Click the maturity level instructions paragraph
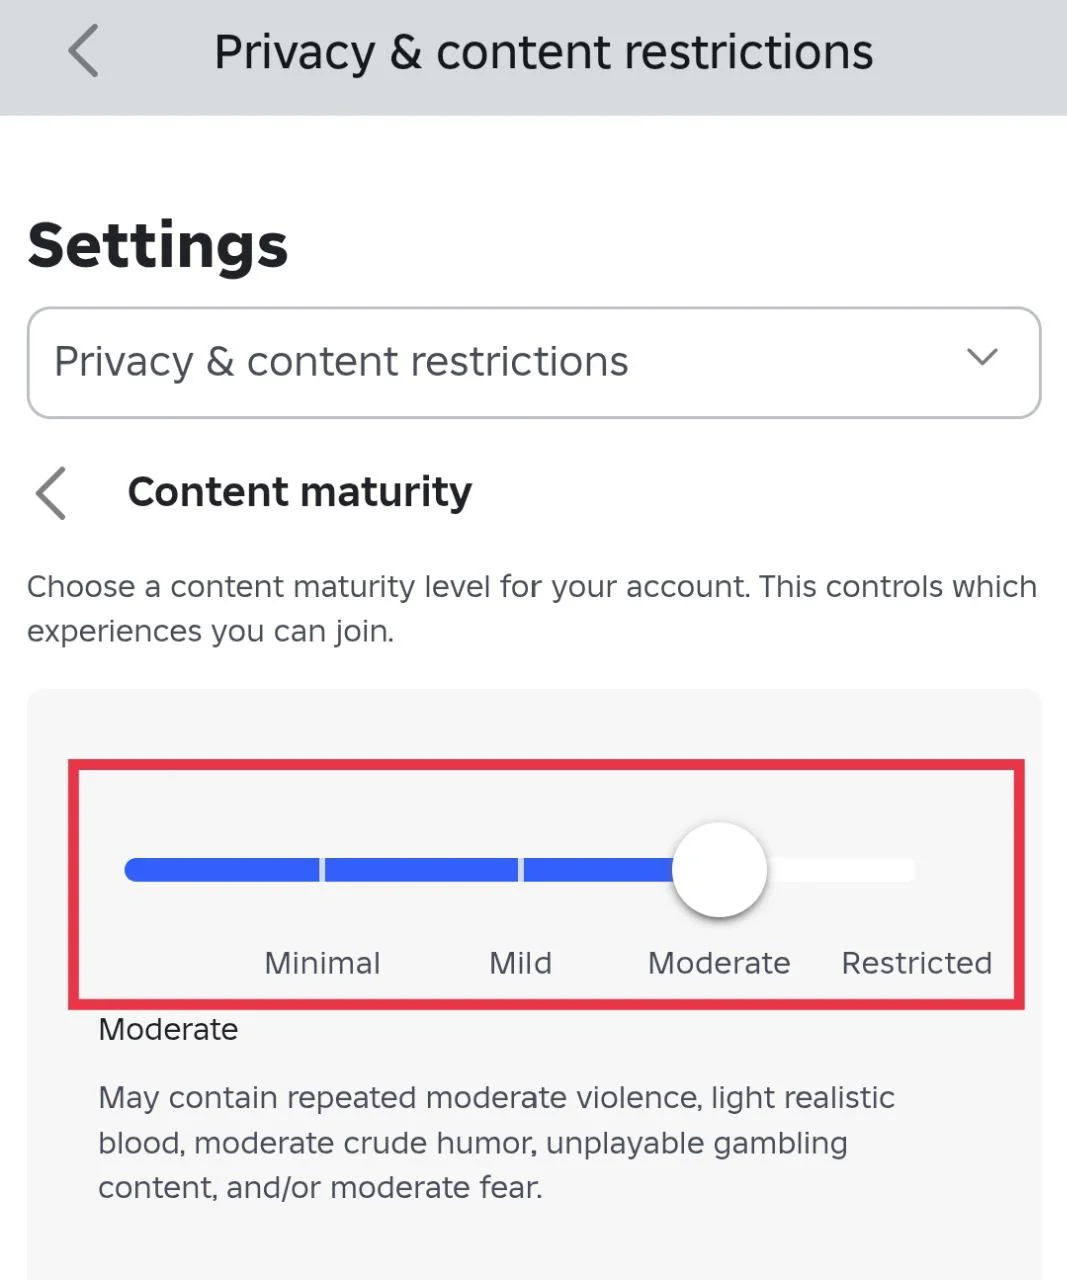The height and width of the screenshot is (1280, 1067). [x=531, y=608]
